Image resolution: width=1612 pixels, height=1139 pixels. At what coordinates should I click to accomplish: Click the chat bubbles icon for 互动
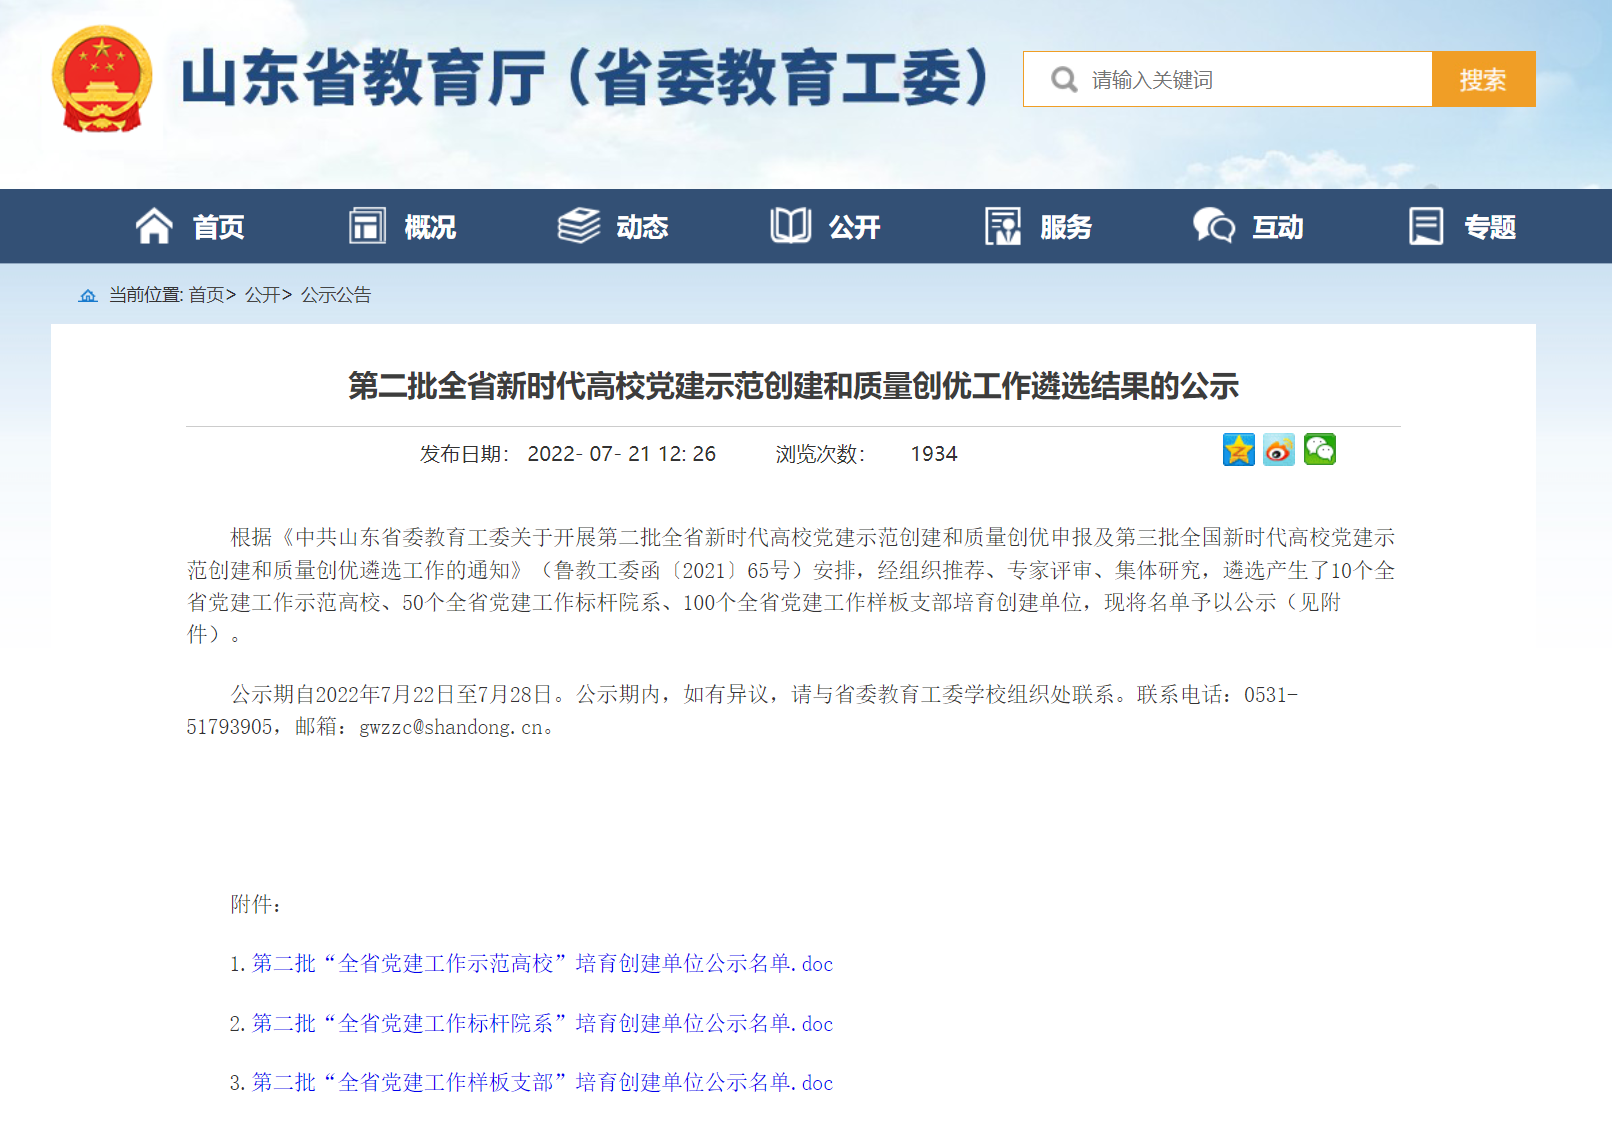coord(1214,227)
